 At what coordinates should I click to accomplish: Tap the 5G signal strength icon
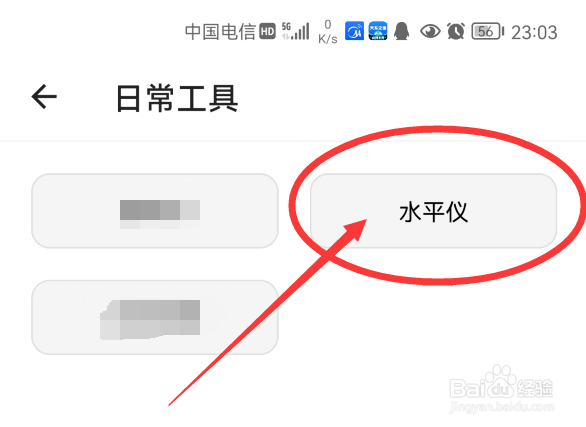296,31
